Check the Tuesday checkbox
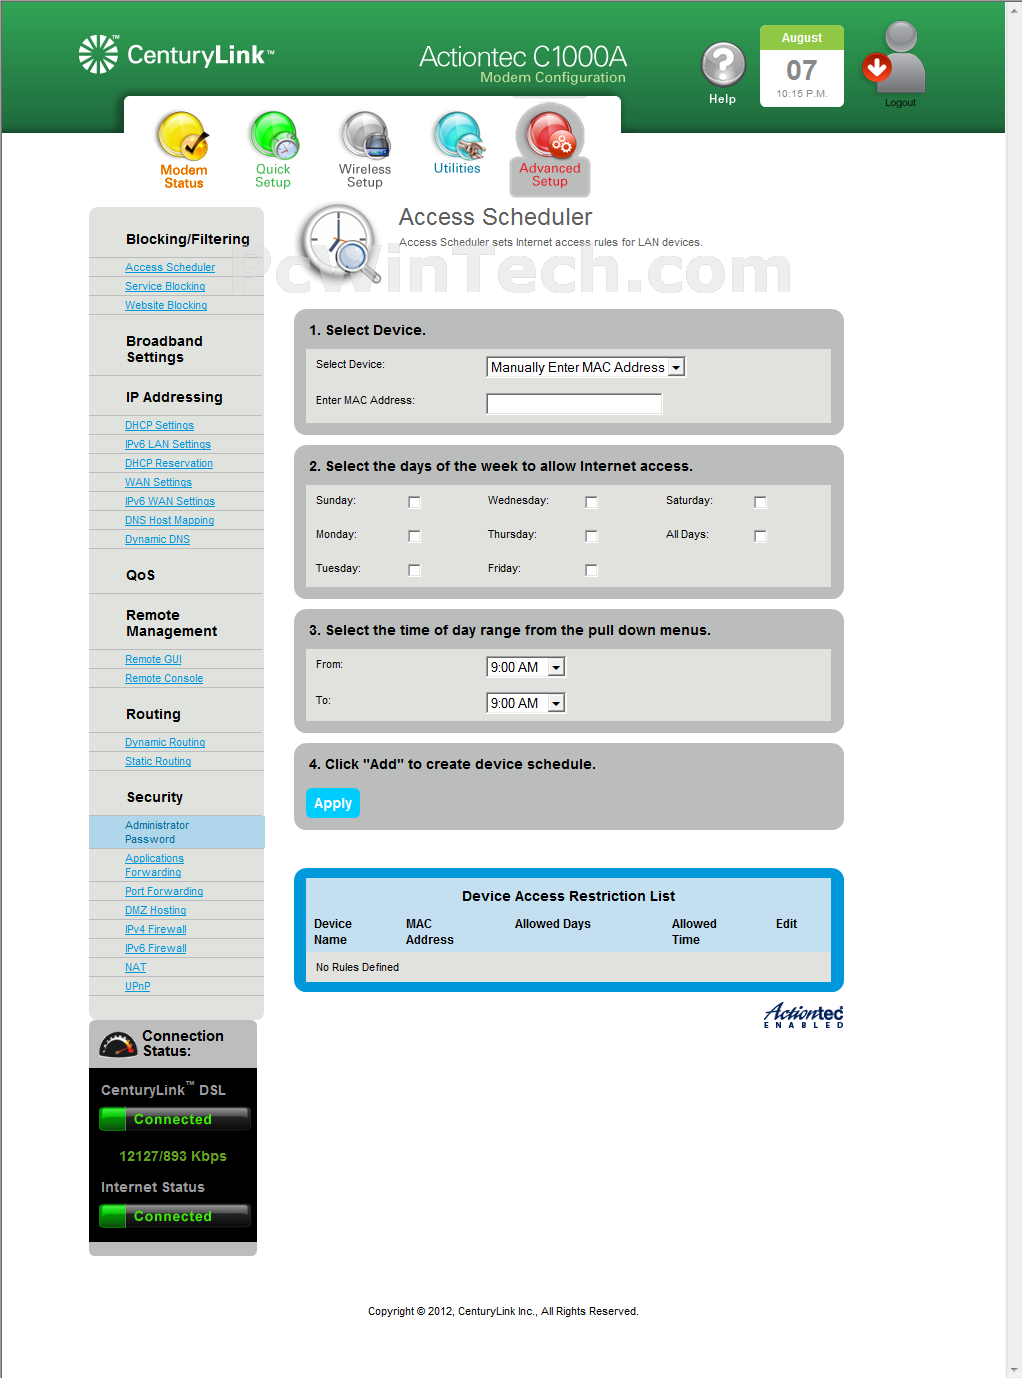 click(x=414, y=570)
